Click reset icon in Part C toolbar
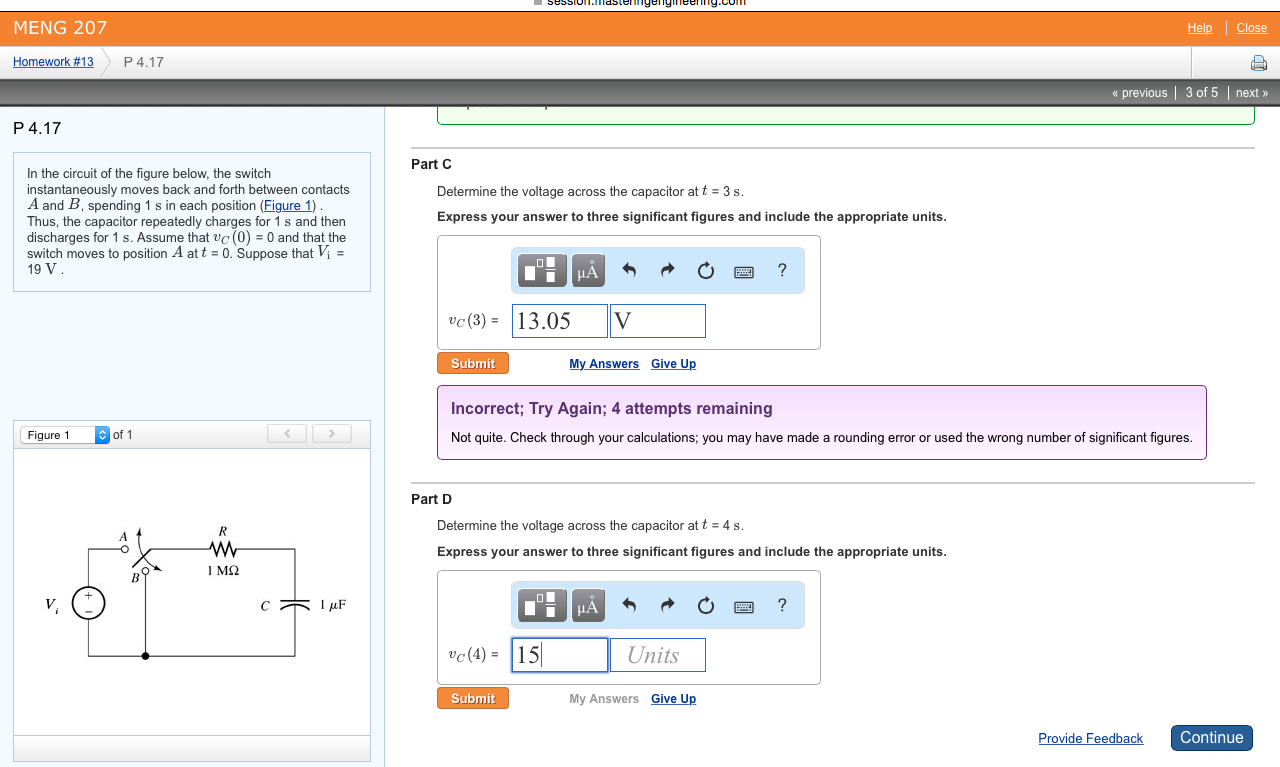Viewport: 1280px width, 767px height. click(706, 270)
